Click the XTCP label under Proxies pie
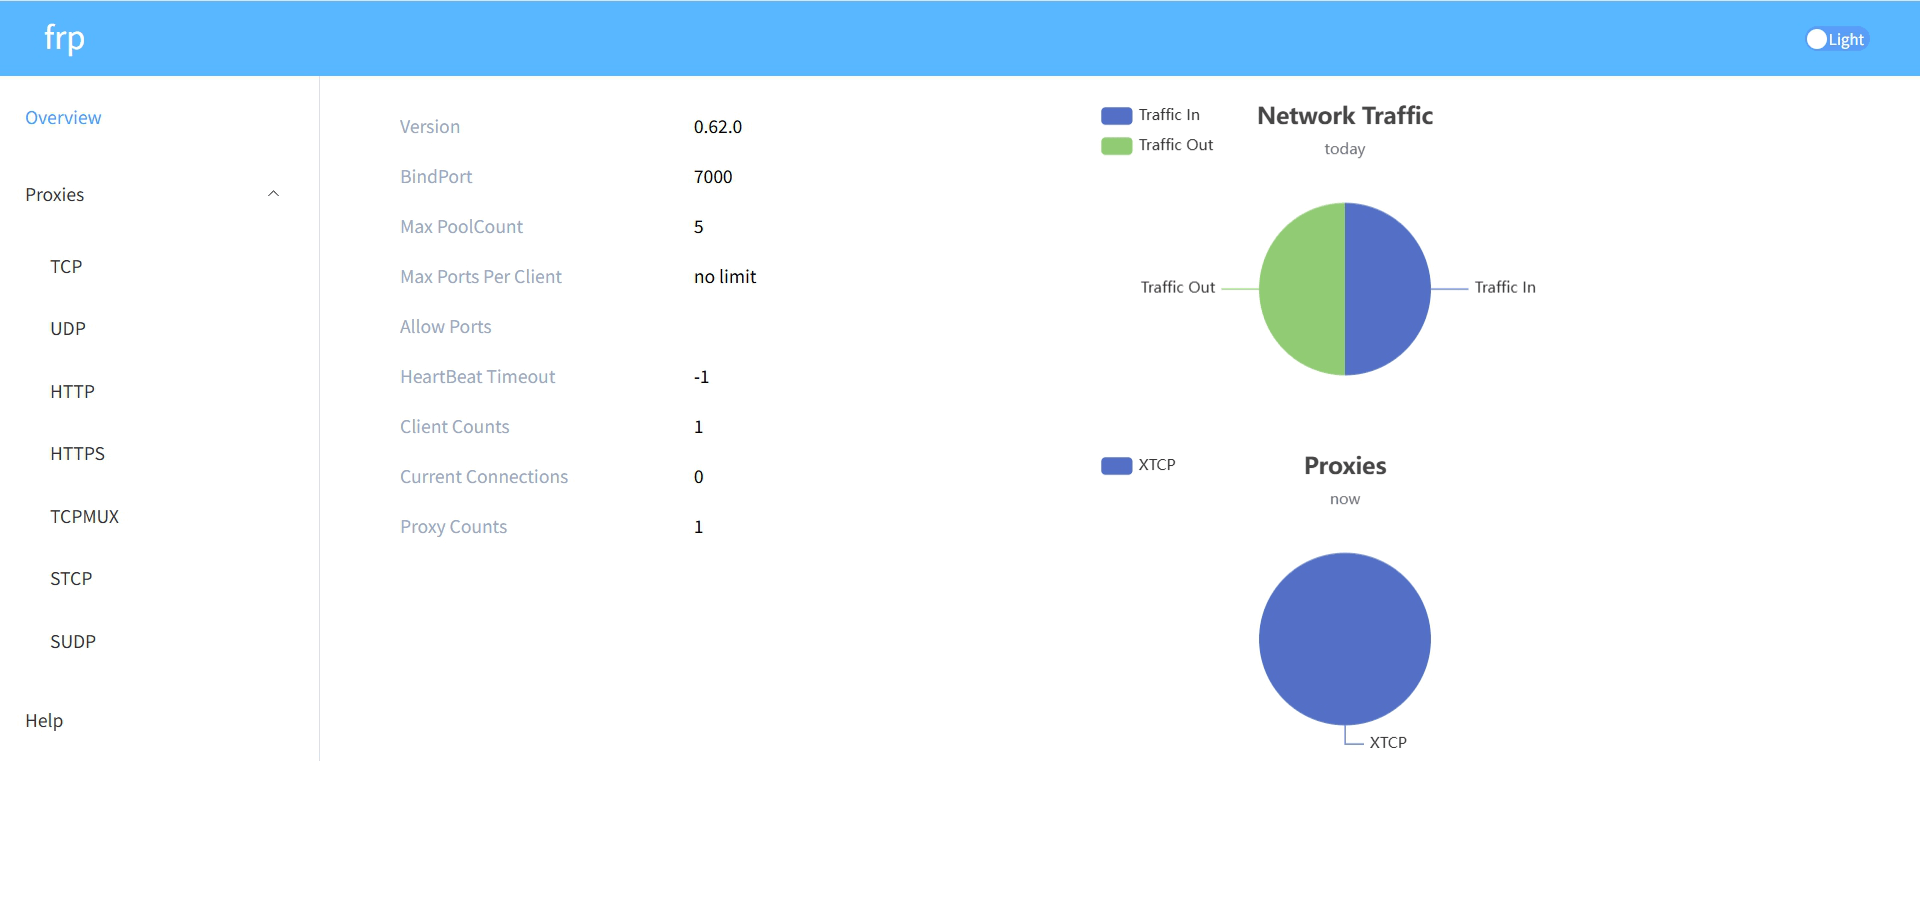This screenshot has height=912, width=1920. click(1387, 743)
